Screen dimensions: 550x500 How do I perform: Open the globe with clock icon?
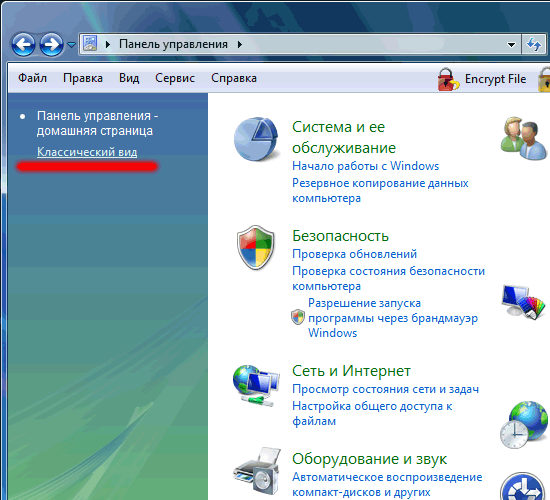point(524,425)
